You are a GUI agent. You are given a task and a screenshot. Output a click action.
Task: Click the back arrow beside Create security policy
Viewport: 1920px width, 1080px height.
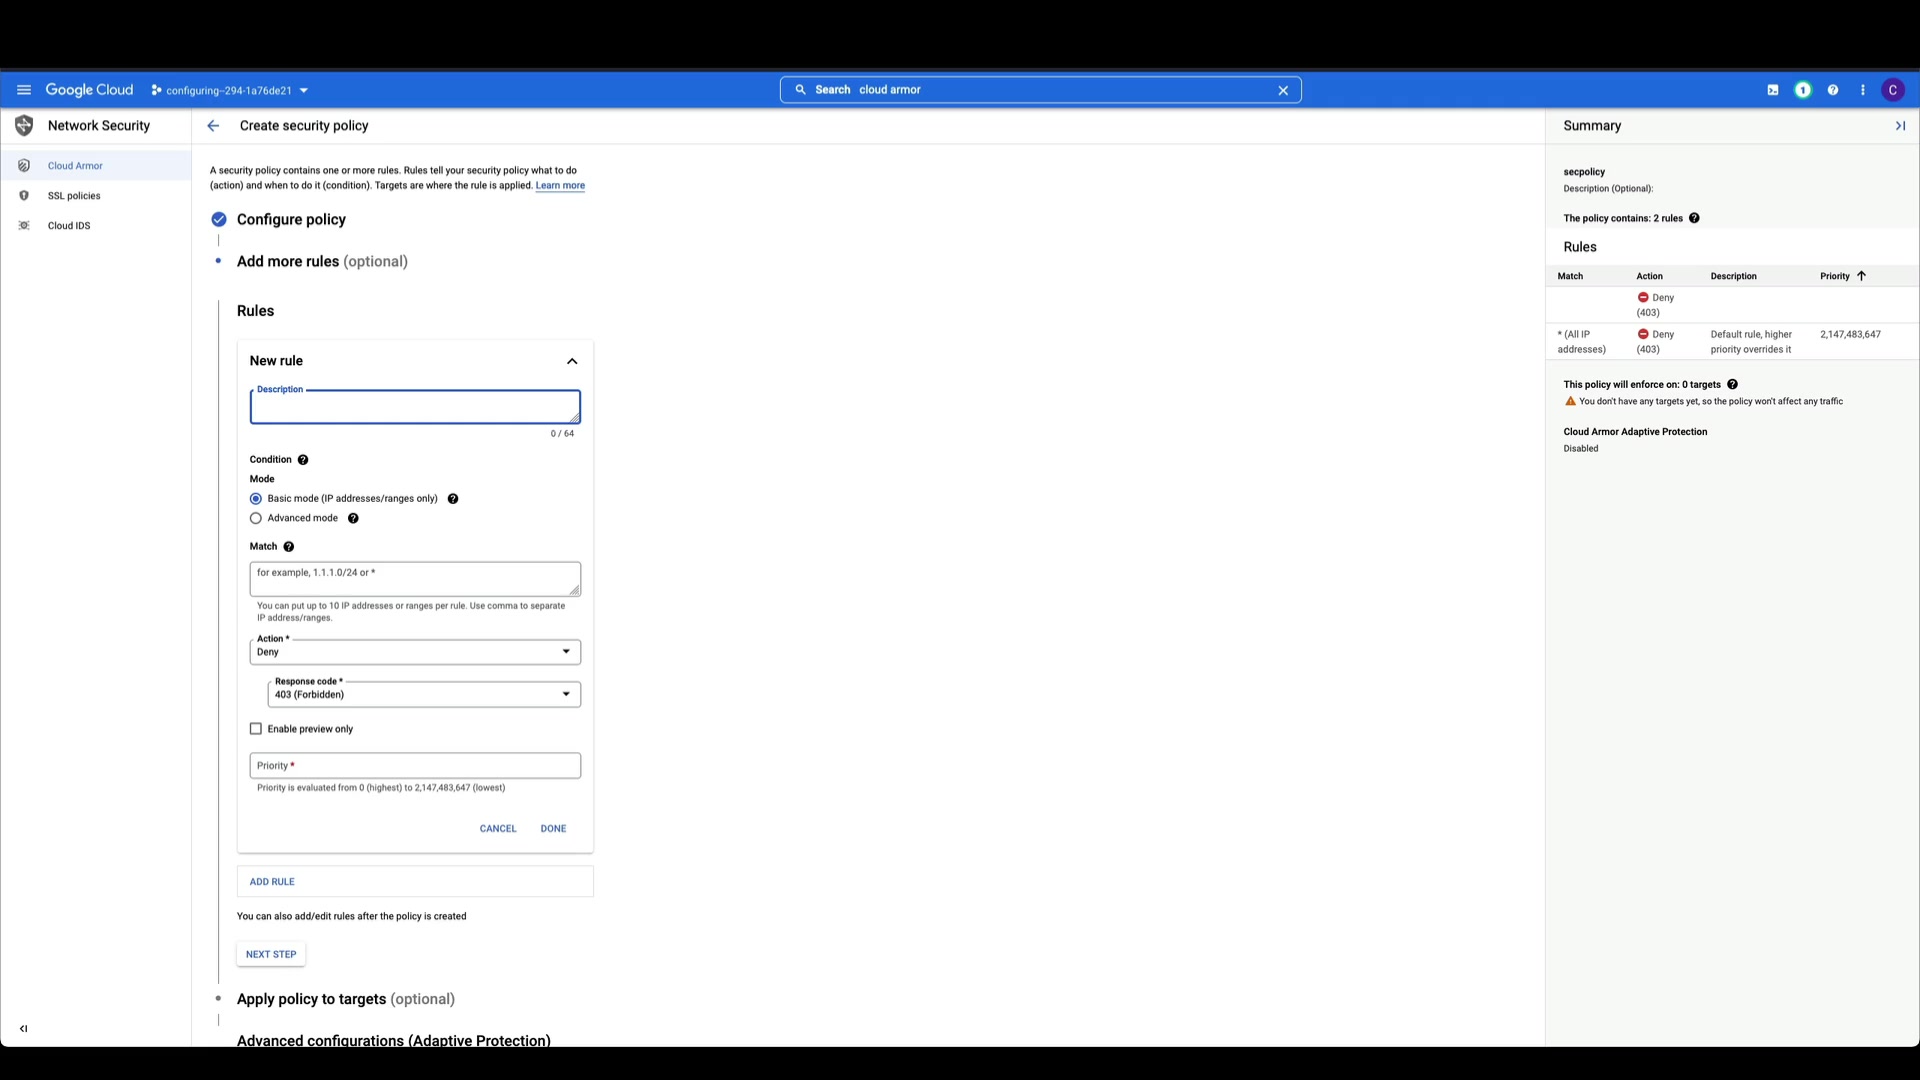pos(213,126)
